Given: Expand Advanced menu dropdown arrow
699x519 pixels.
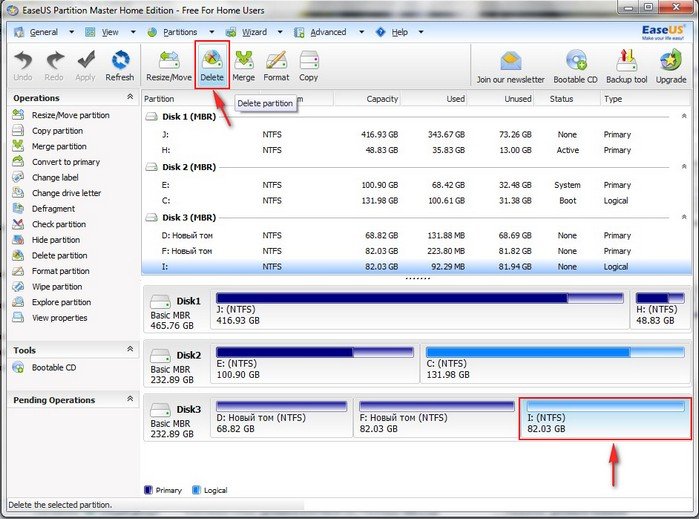Looking at the screenshot, I should tap(362, 32).
